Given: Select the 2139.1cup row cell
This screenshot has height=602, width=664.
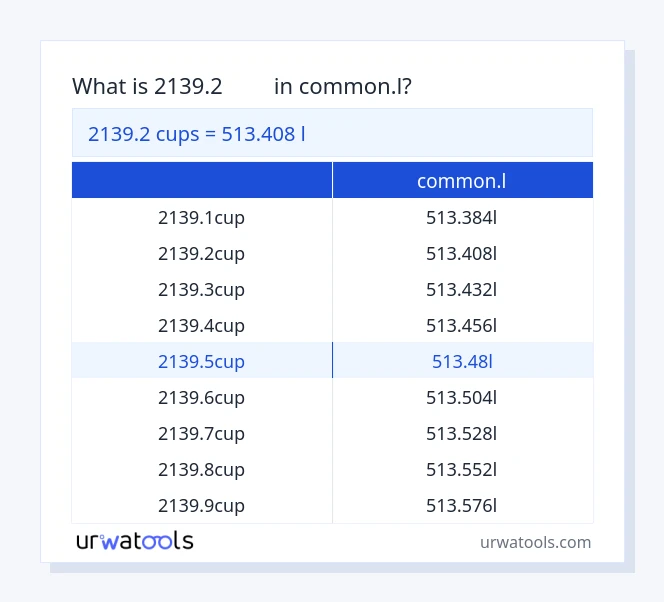Looking at the screenshot, I should pyautogui.click(x=201, y=217).
